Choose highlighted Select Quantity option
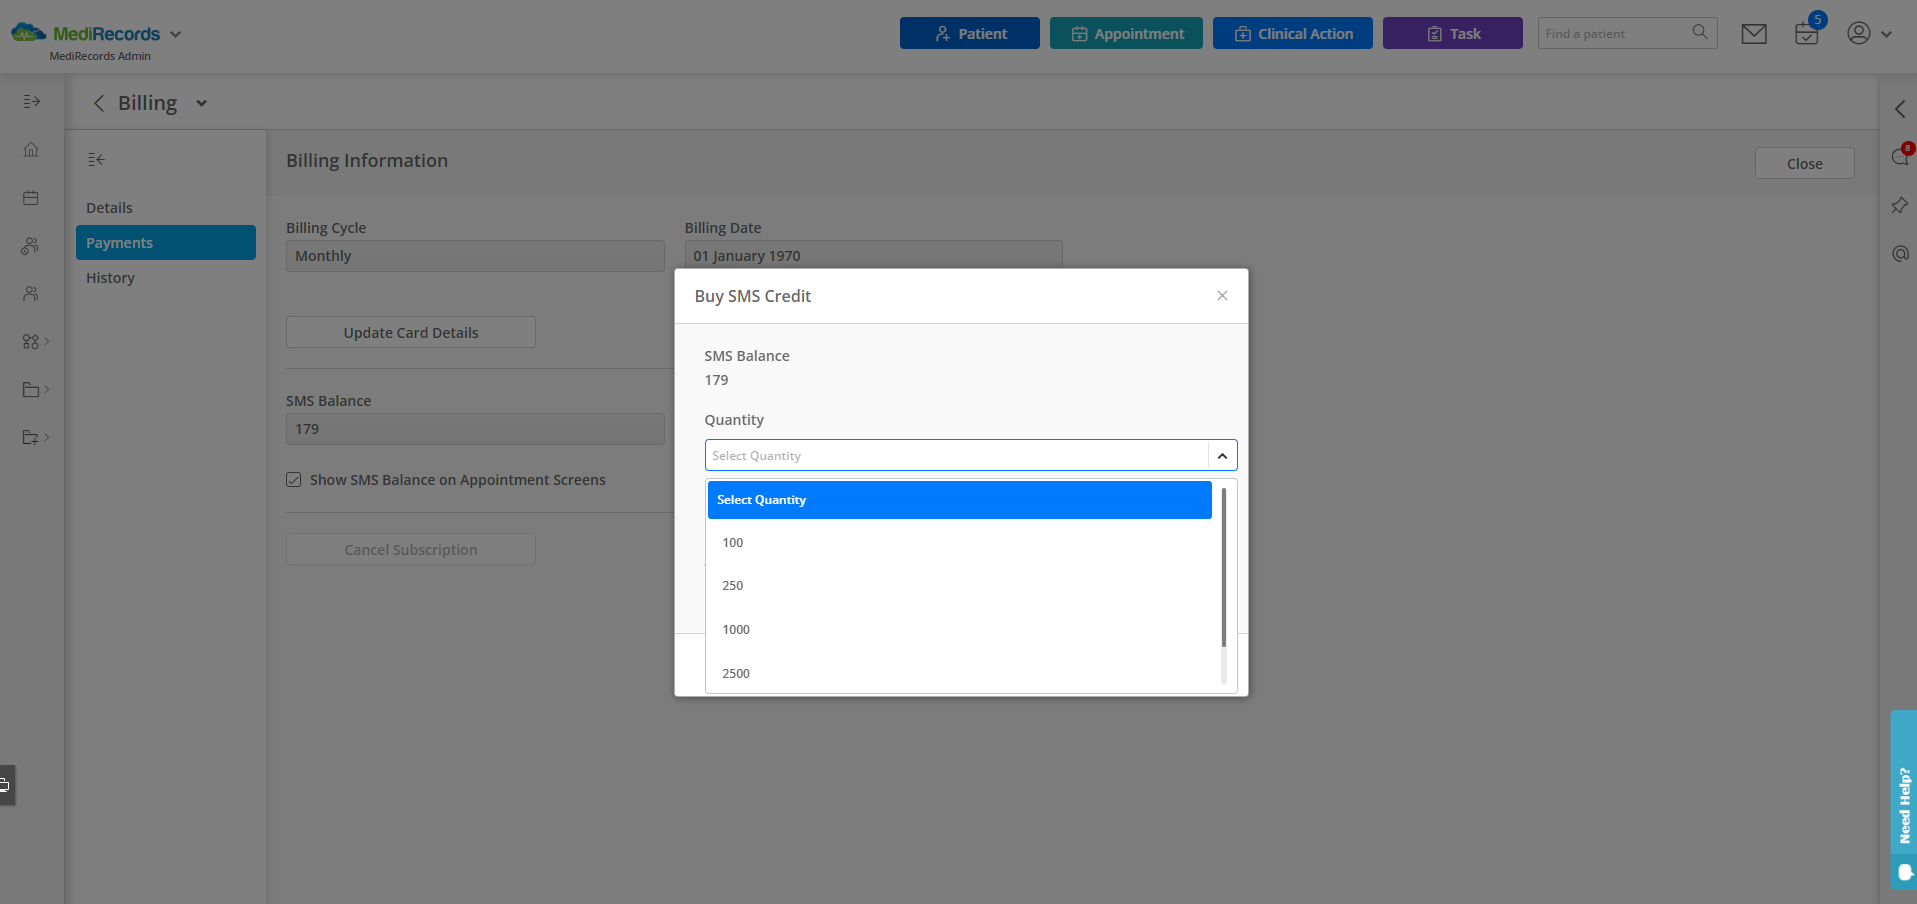This screenshot has width=1917, height=904. 959,500
